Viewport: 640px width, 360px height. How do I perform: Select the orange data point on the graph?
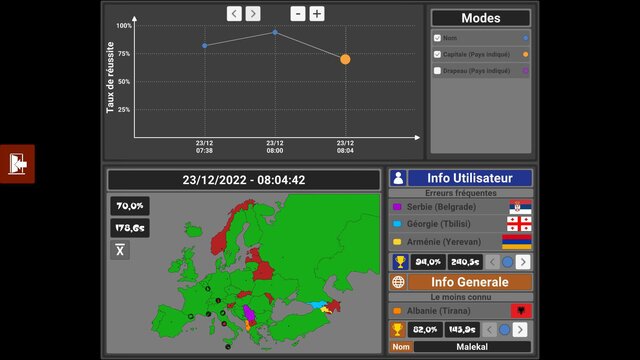tap(345, 60)
